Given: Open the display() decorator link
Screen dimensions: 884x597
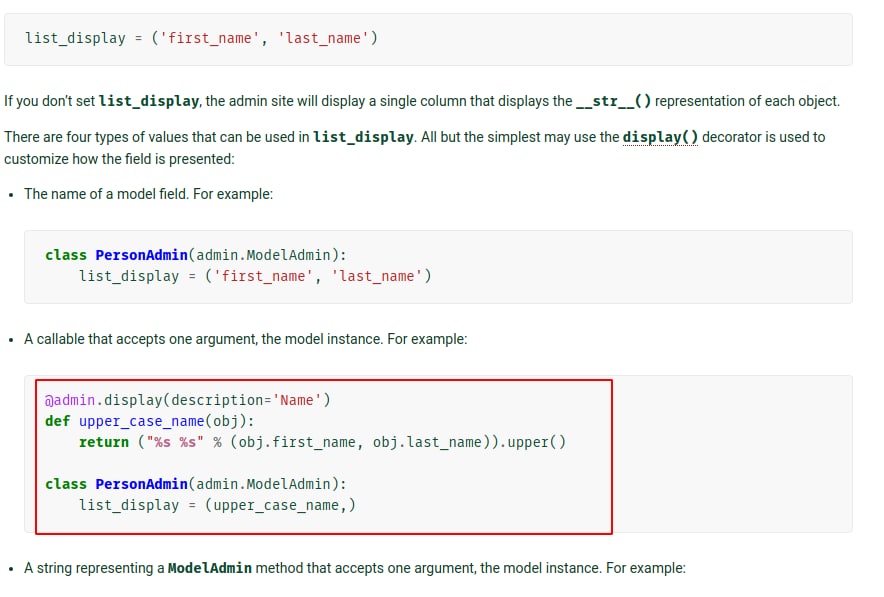Looking at the screenshot, I should pyautogui.click(x=660, y=137).
